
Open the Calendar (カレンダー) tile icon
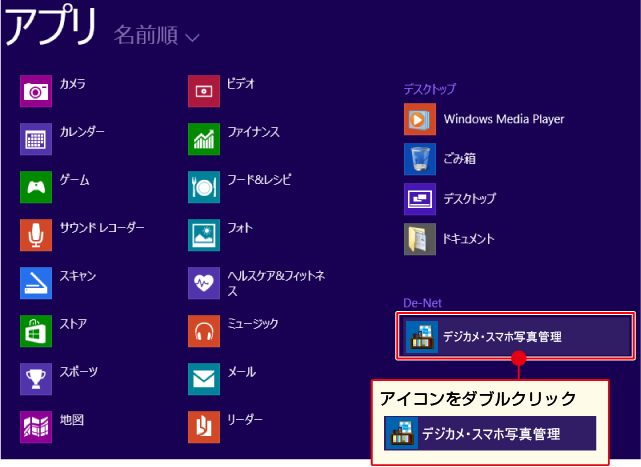click(x=36, y=139)
